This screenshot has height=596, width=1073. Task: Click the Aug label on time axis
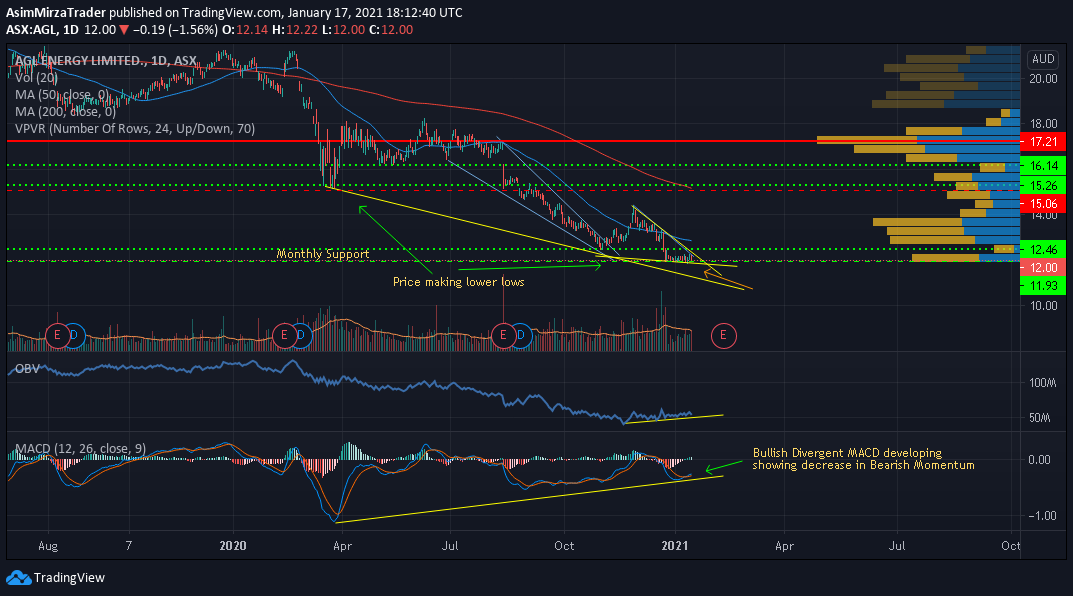click(48, 546)
